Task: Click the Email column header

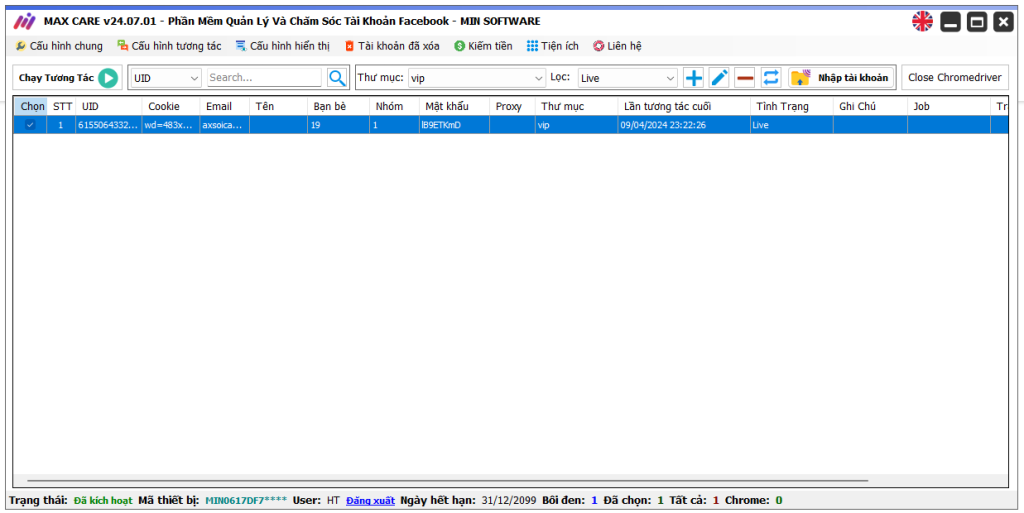Action: pyautogui.click(x=225, y=106)
